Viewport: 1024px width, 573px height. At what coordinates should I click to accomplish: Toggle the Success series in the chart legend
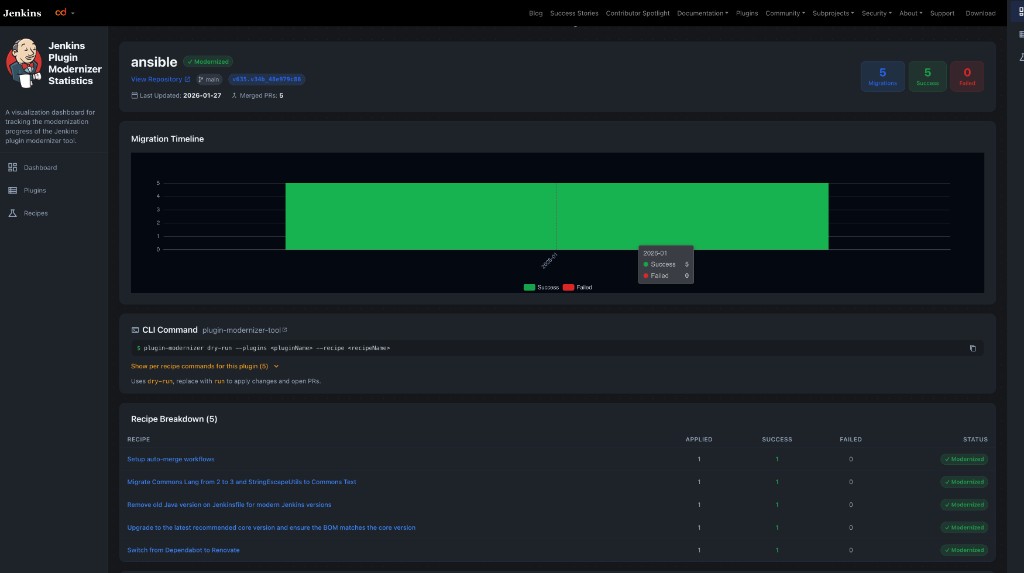541,287
